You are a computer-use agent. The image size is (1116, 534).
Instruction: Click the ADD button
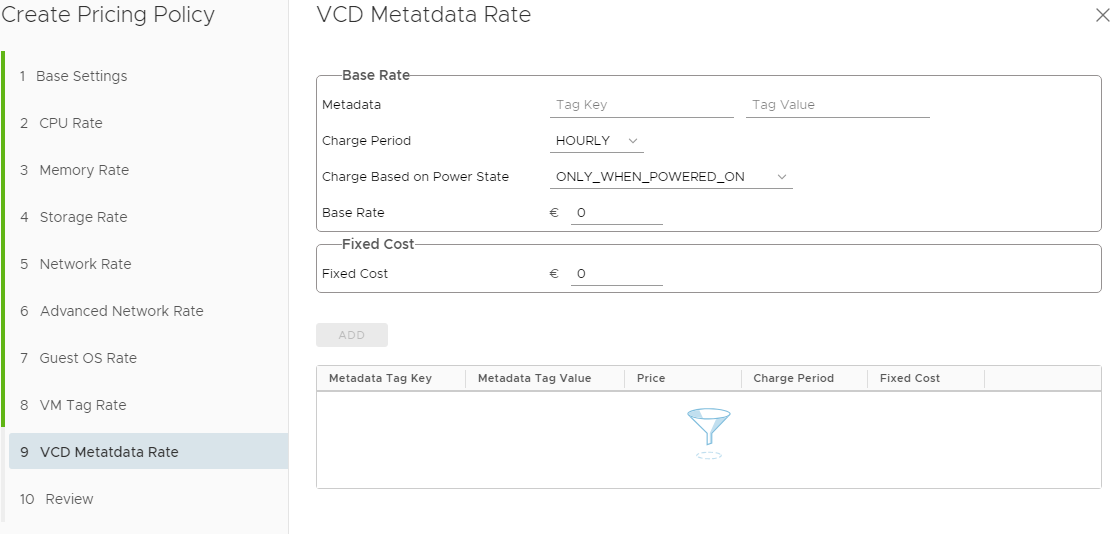point(352,335)
